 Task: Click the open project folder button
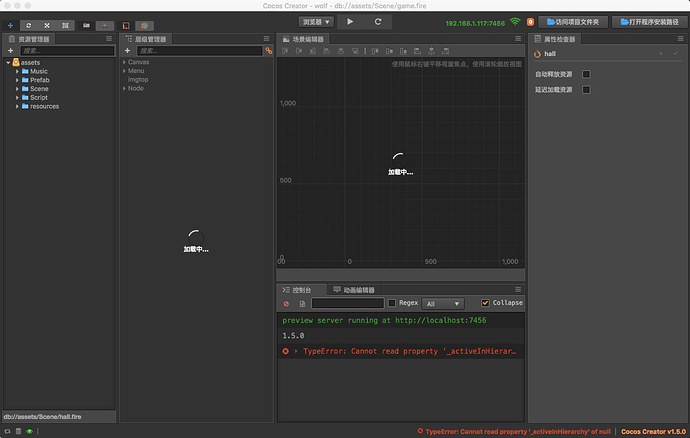click(x=573, y=22)
